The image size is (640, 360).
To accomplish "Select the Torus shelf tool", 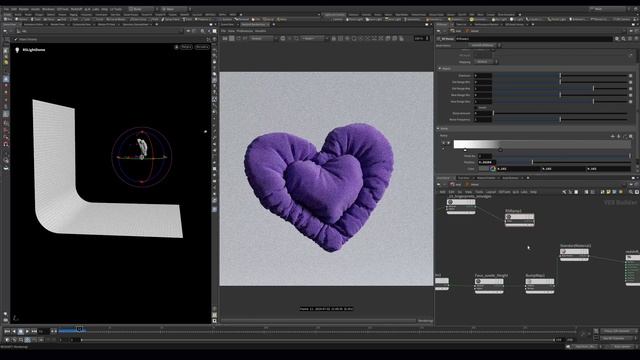I will click(x=48, y=19).
